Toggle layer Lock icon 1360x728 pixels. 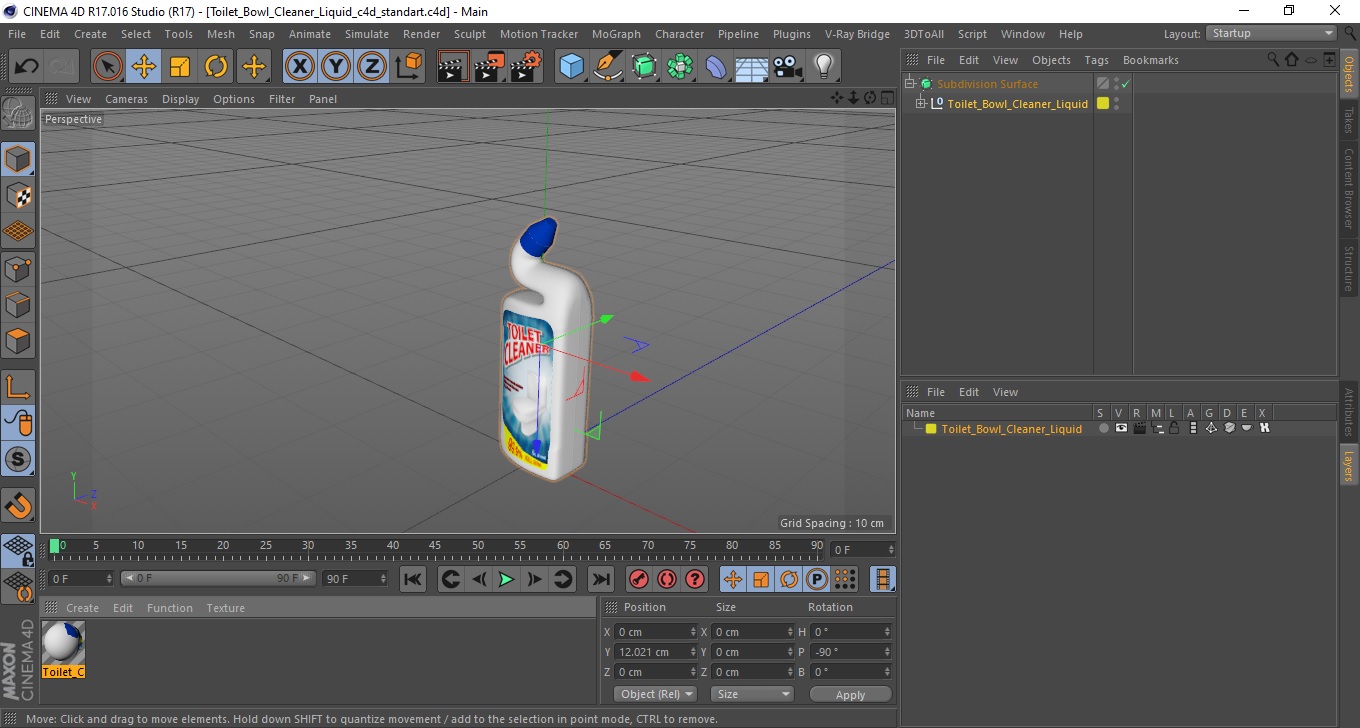pos(1174,428)
